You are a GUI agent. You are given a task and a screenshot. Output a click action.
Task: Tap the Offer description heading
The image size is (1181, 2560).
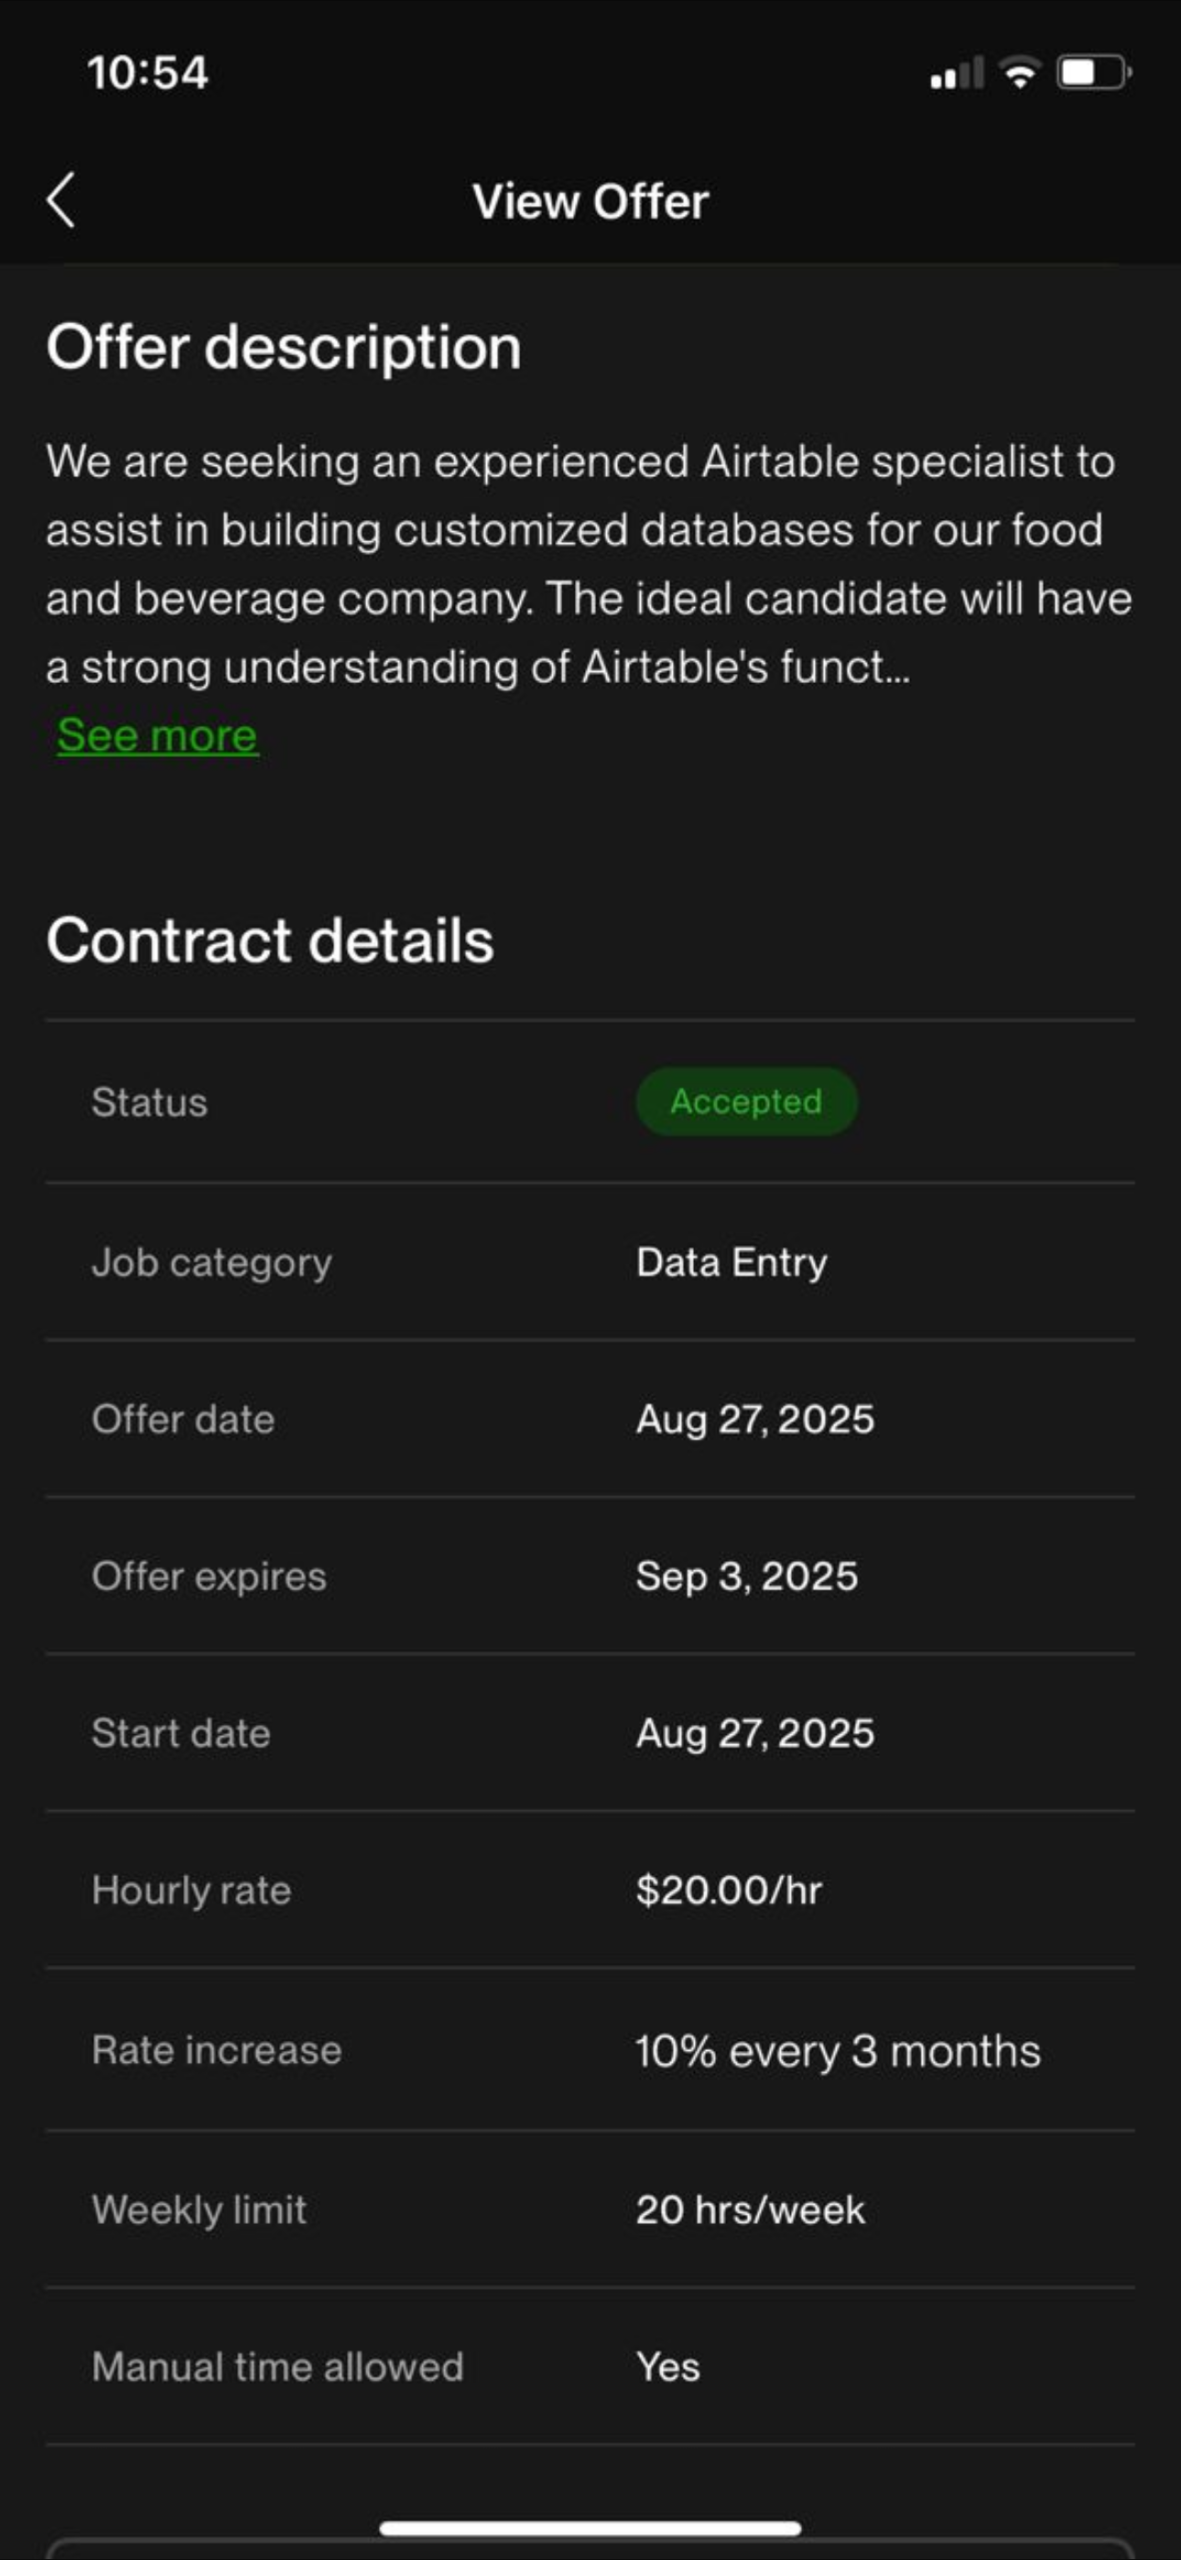pyautogui.click(x=284, y=348)
